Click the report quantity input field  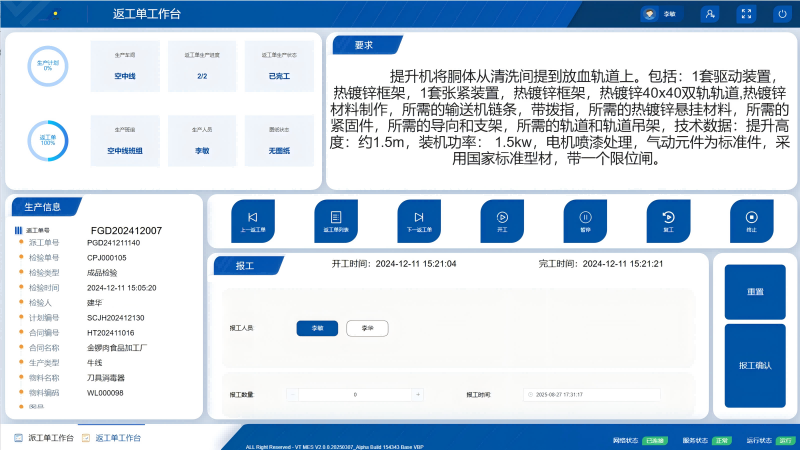355,395
